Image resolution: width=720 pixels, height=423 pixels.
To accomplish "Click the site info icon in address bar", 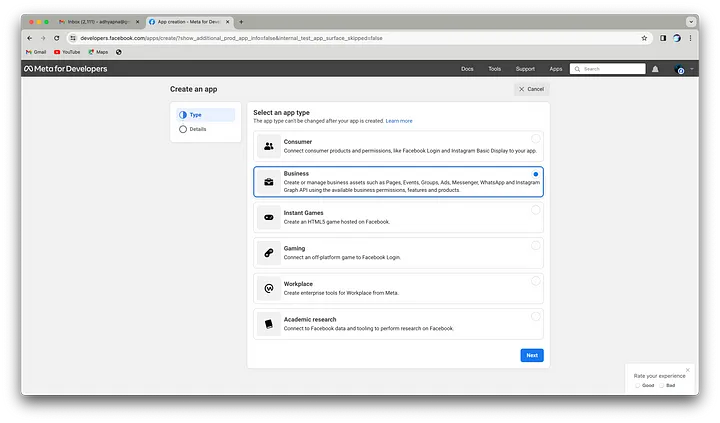I will pos(73,38).
